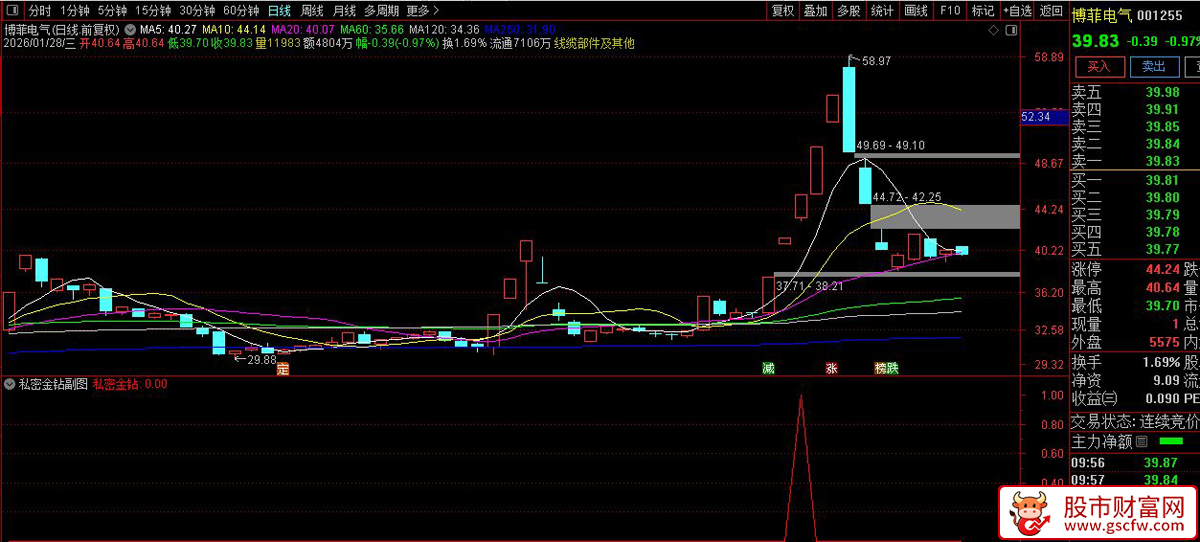Screen dimensions: 1200x542
Task: Click the 涨停 value 44.24
Action: [x=1162, y=269]
